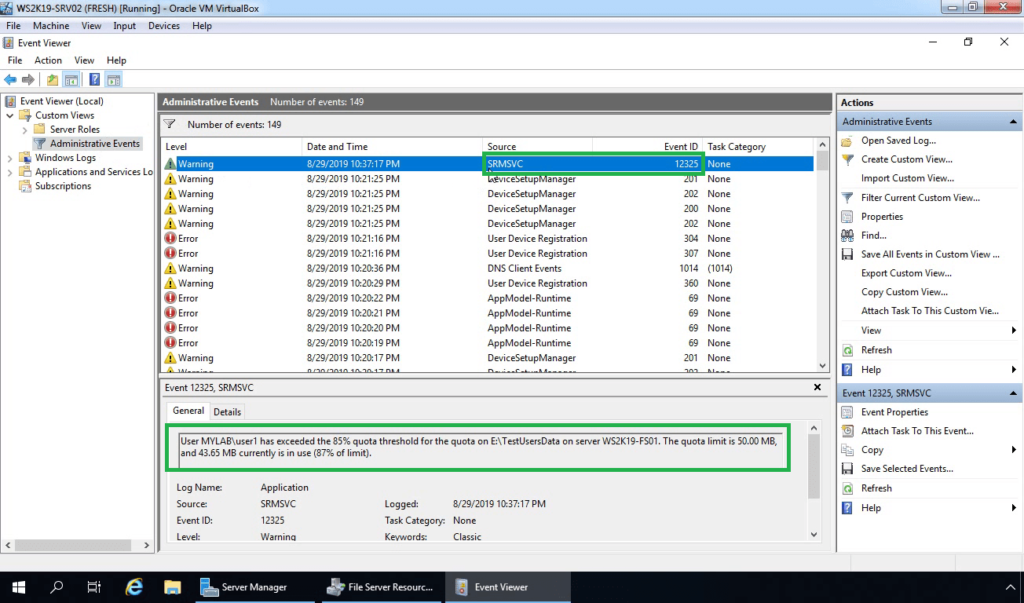Viewport: 1024px width, 603px height.
Task: Sort events by the Level column header
Action: (232, 146)
